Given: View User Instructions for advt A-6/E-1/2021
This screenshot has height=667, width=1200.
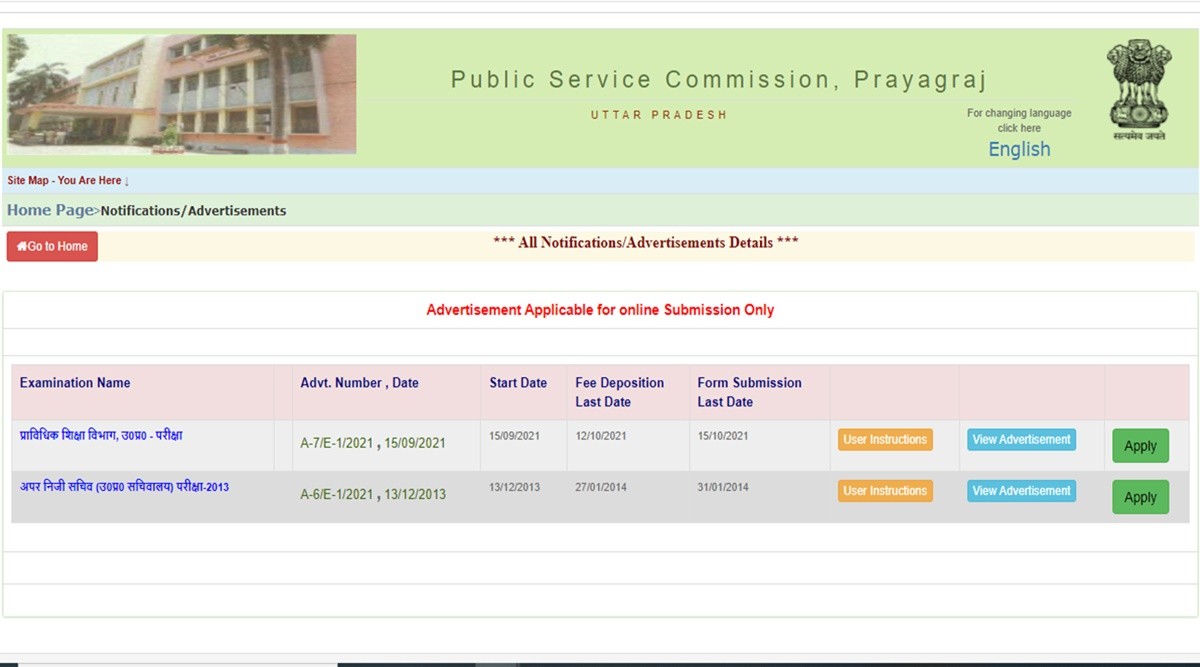Looking at the screenshot, I should 885,491.
